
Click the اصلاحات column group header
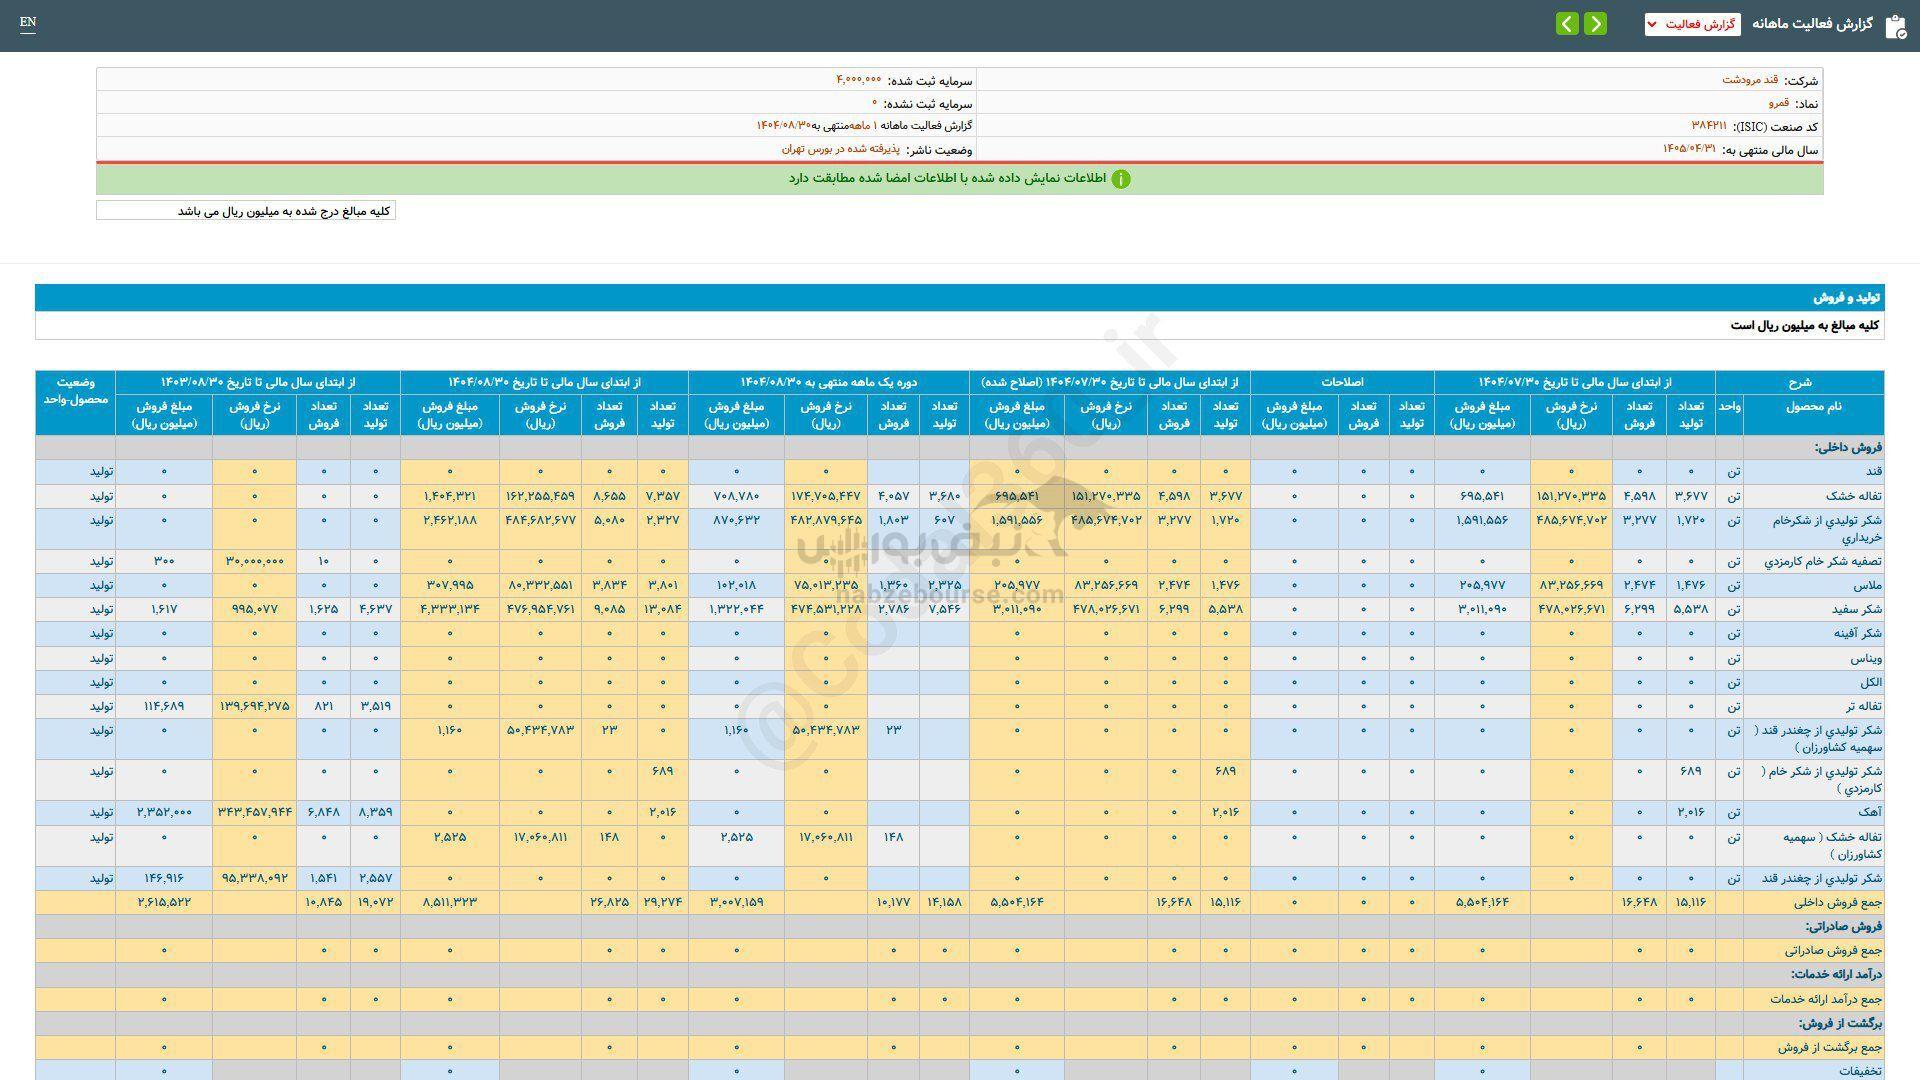pyautogui.click(x=1341, y=382)
